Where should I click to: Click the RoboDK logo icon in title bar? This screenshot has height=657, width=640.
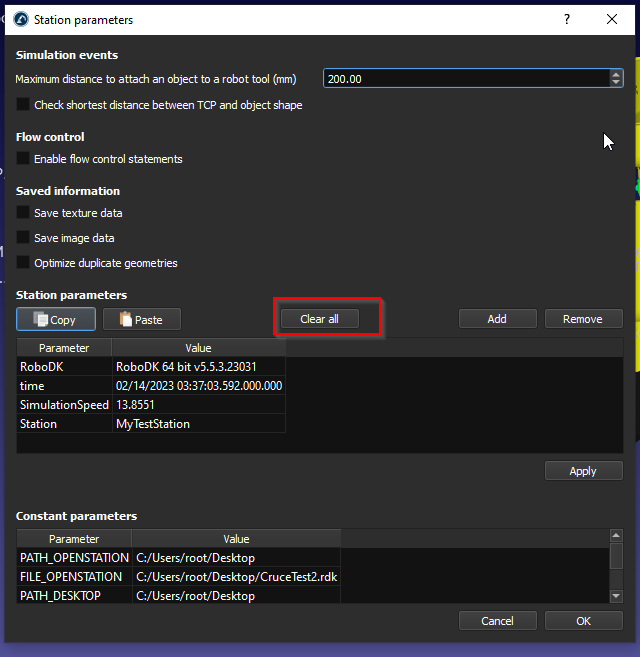pyautogui.click(x=19, y=19)
